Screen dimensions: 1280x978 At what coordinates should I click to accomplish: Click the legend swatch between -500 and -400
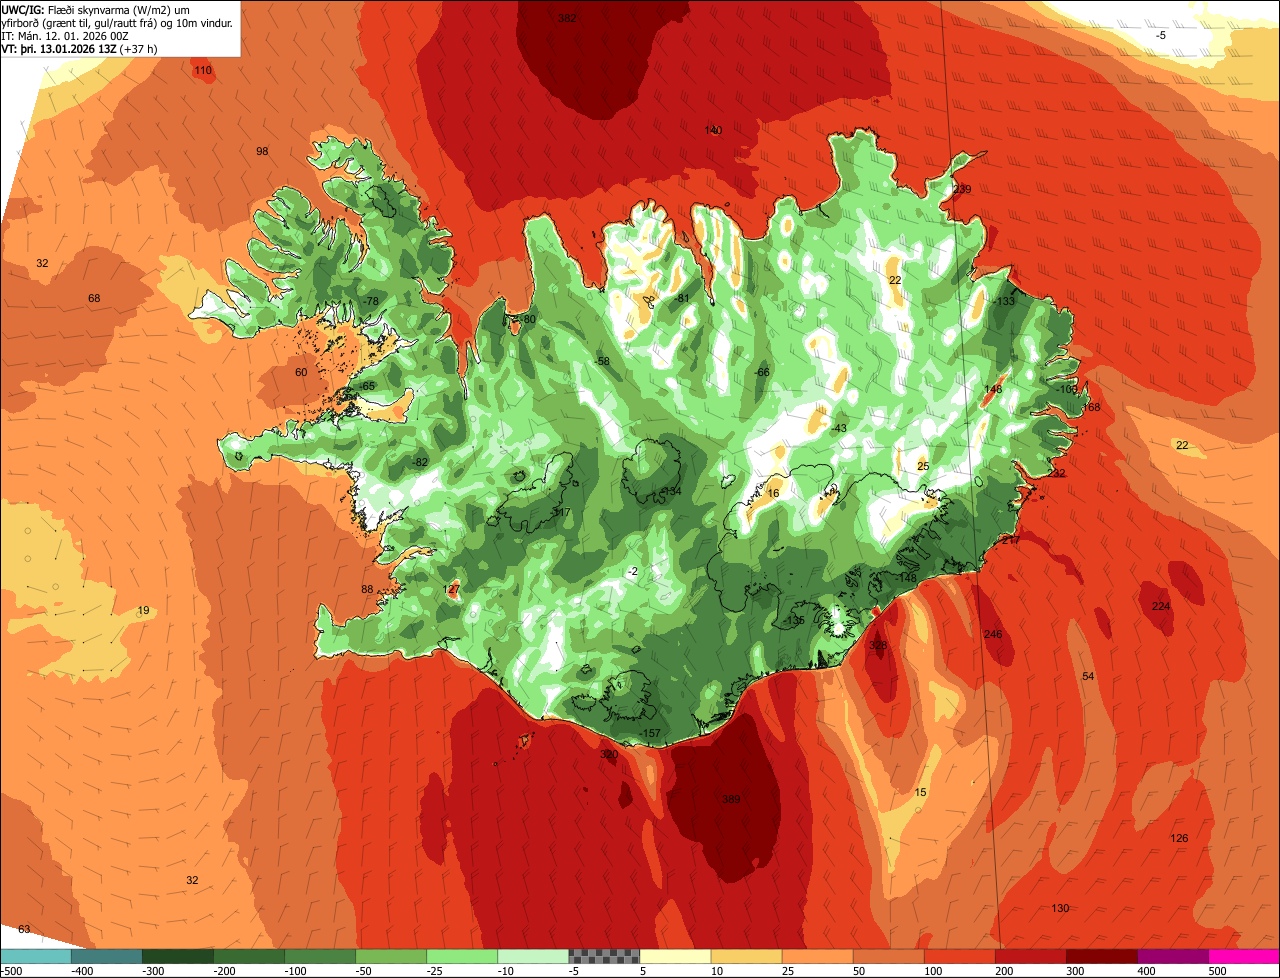[x=35, y=956]
